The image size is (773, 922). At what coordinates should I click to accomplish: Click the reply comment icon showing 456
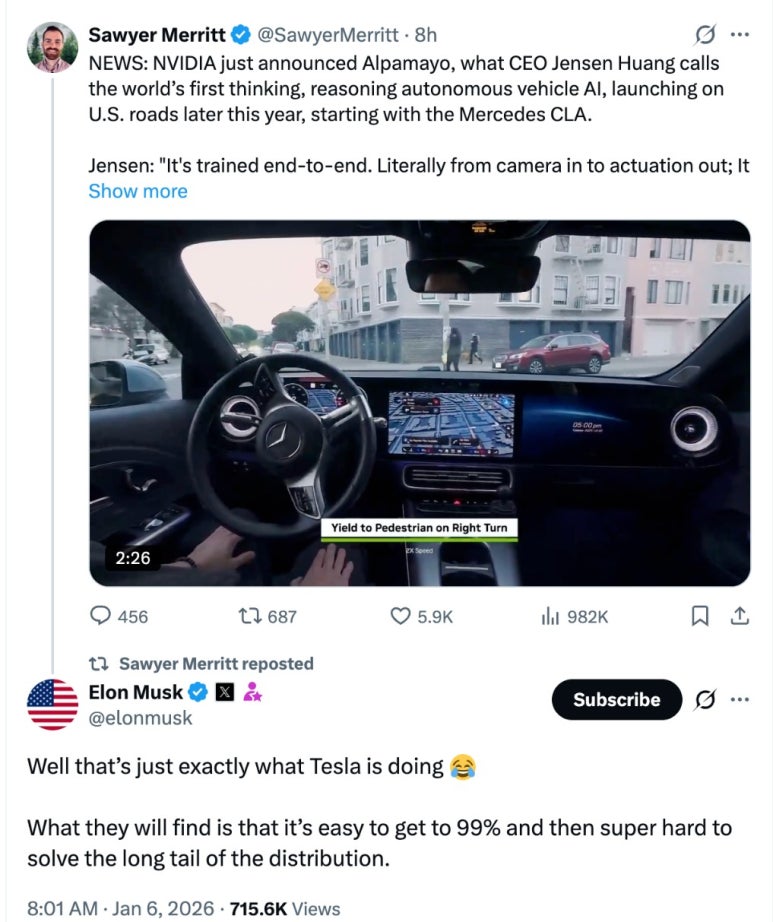click(102, 616)
